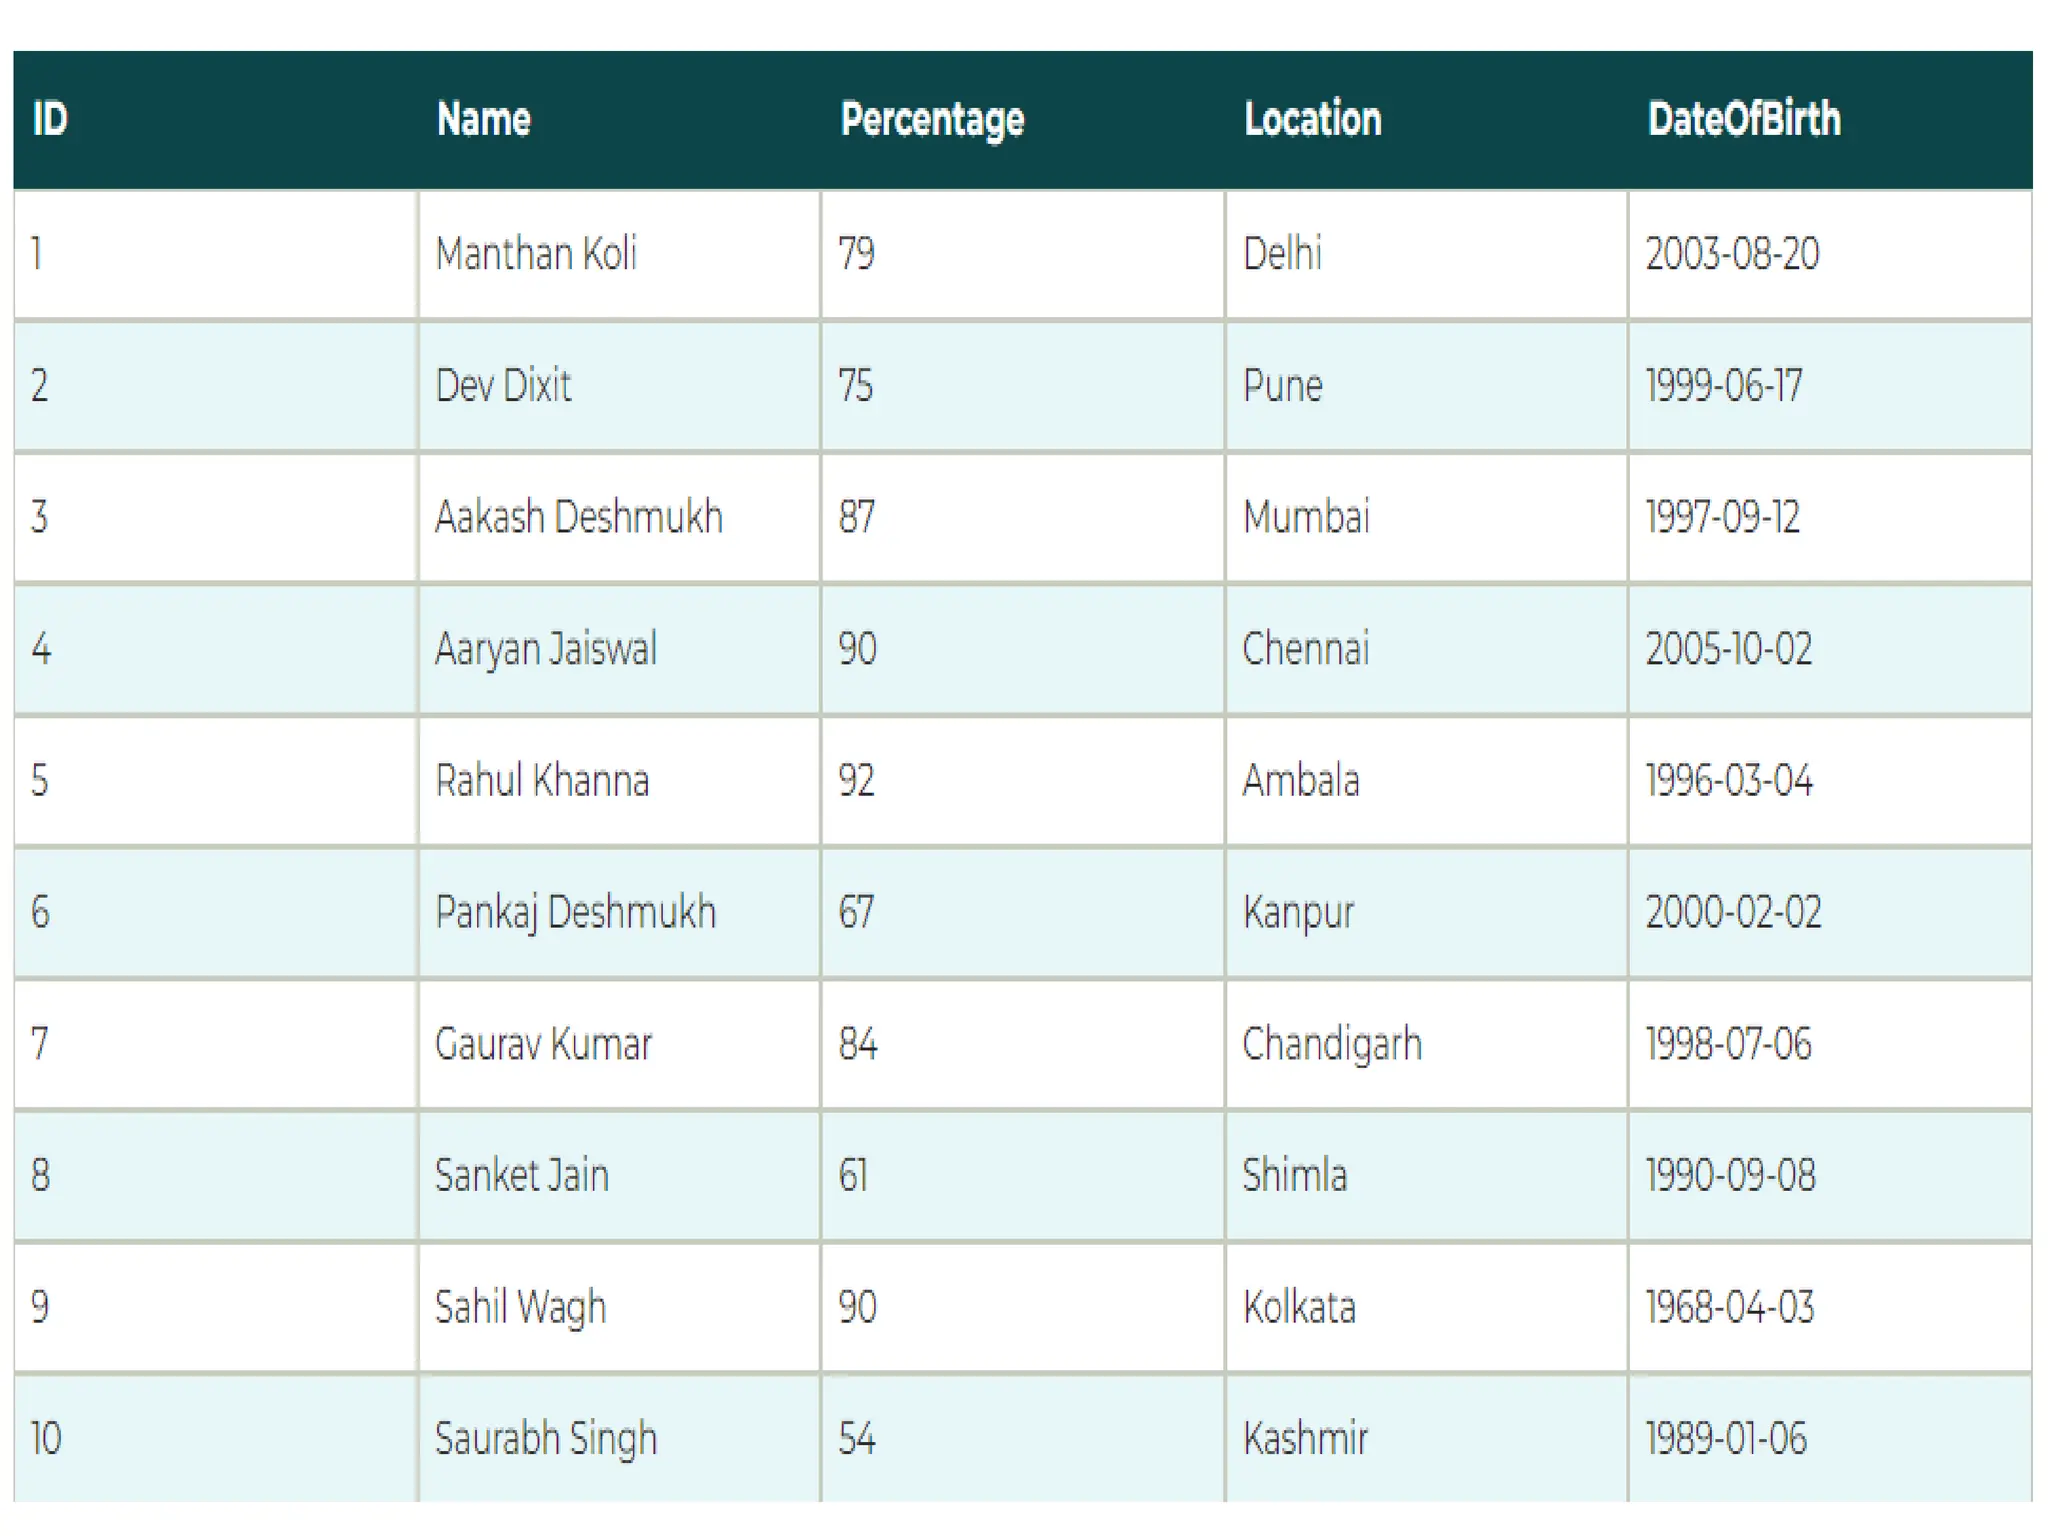Select the Manthan Koli name cell
Image resolution: width=2048 pixels, height=1536 pixels.
[536, 254]
